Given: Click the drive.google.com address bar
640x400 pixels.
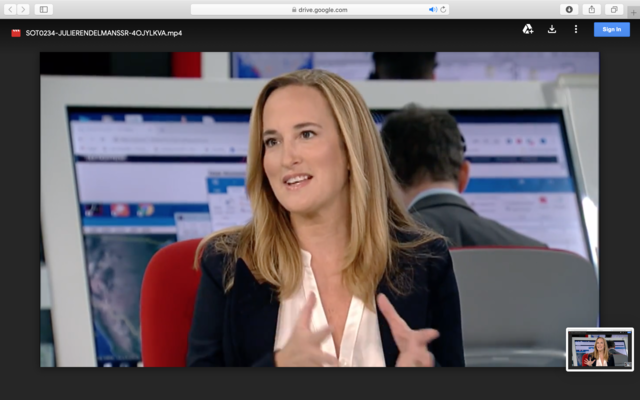Looking at the screenshot, I should click(319, 9).
